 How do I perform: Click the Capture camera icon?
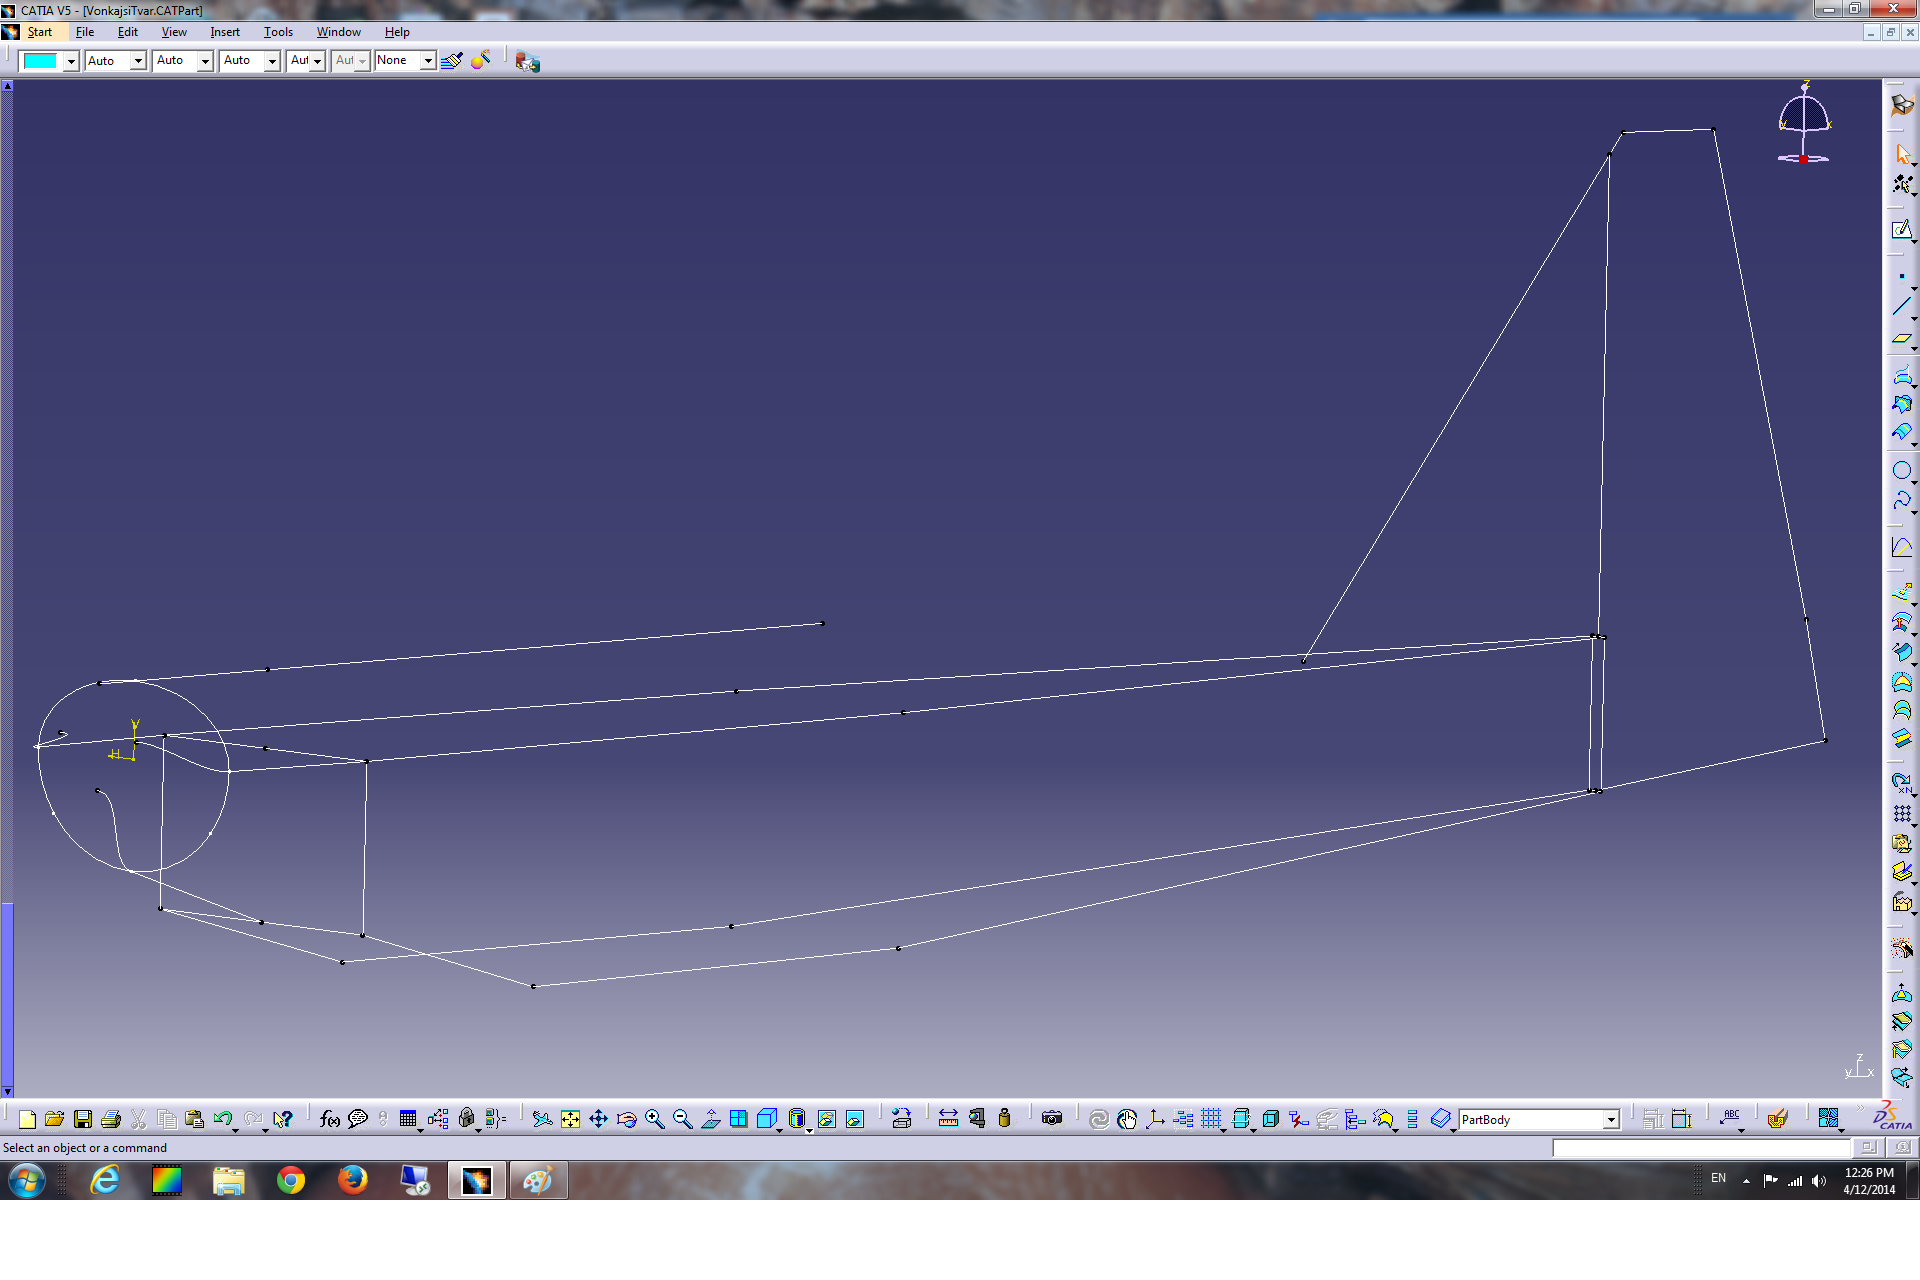click(1052, 1119)
